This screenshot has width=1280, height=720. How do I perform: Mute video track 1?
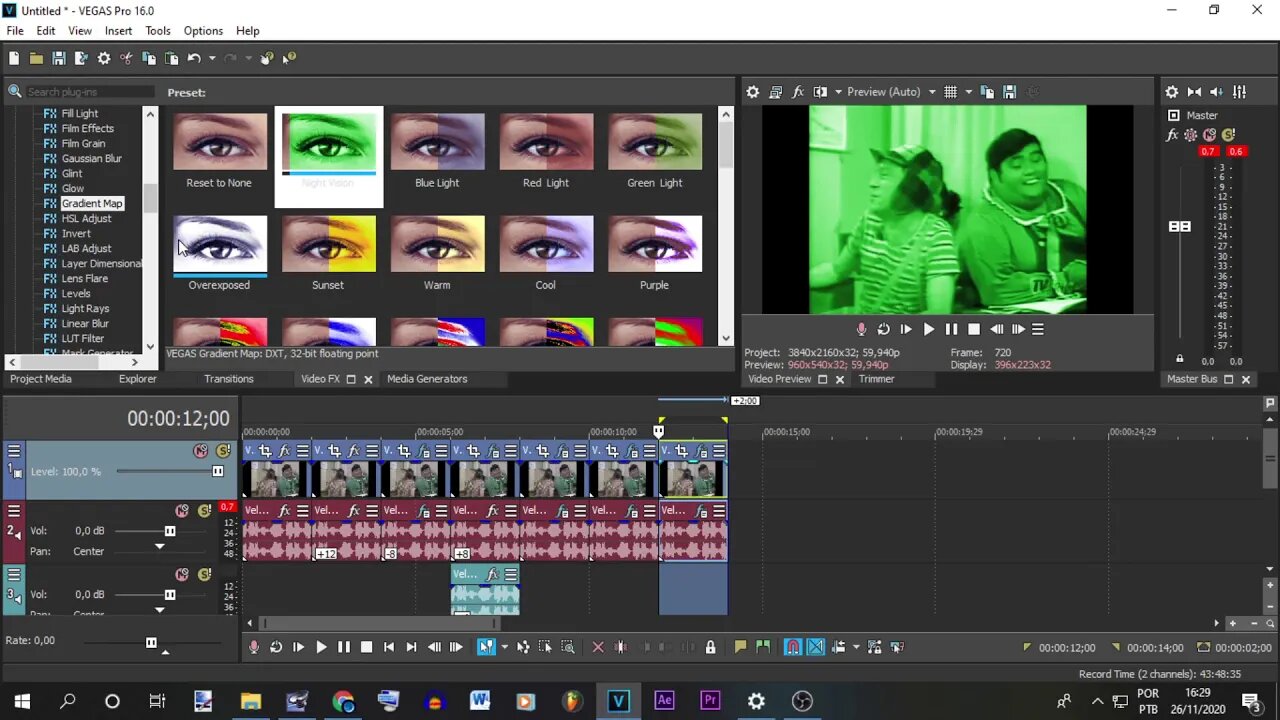click(201, 452)
